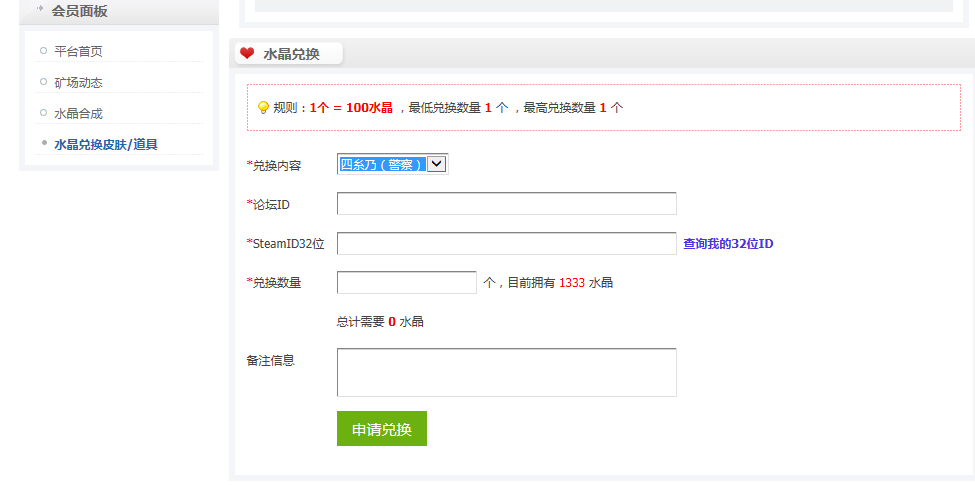
Task: Click the 备注信息 textarea
Action: click(507, 372)
